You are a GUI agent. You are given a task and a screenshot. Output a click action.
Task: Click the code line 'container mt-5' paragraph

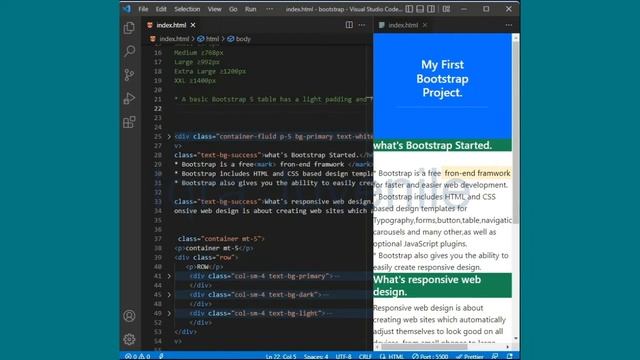click(213, 248)
